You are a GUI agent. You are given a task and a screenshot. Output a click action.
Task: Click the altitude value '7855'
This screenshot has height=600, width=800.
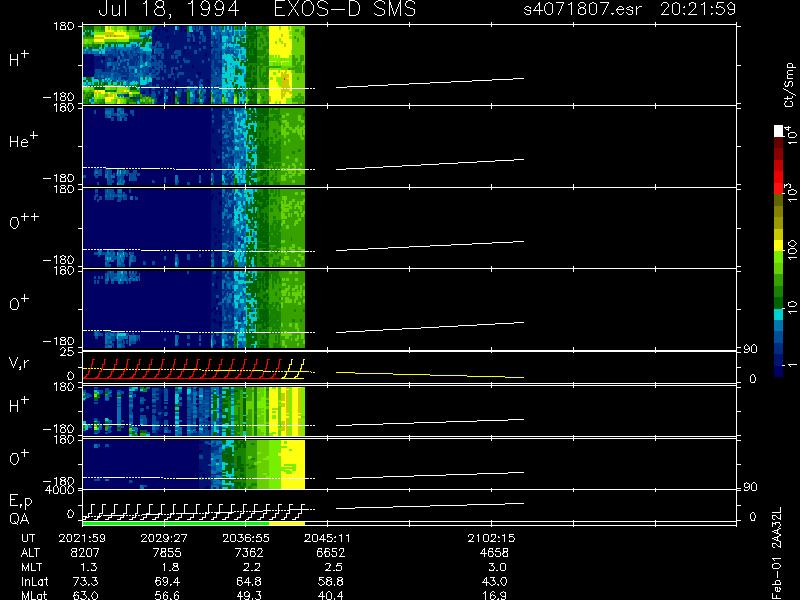pyautogui.click(x=167, y=553)
